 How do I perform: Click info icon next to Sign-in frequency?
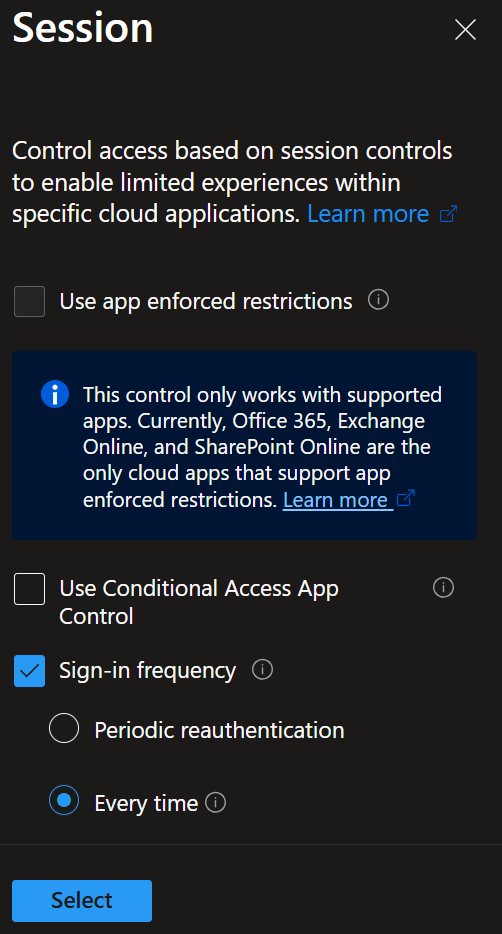[x=262, y=670]
